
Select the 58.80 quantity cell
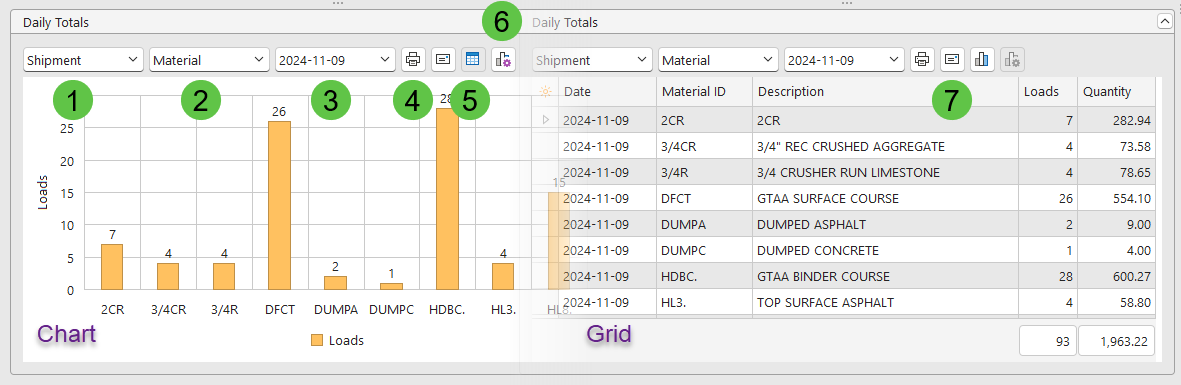[1116, 303]
